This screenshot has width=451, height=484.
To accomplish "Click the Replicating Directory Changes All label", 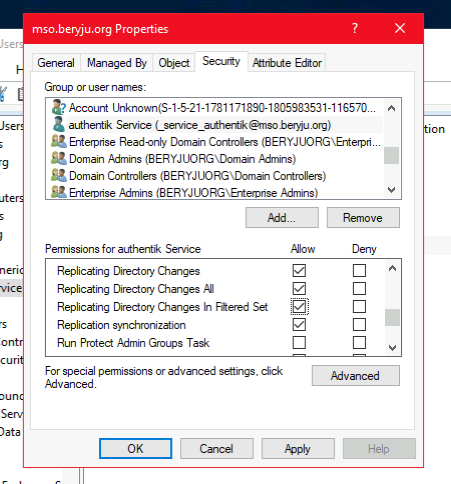I will [x=135, y=289].
